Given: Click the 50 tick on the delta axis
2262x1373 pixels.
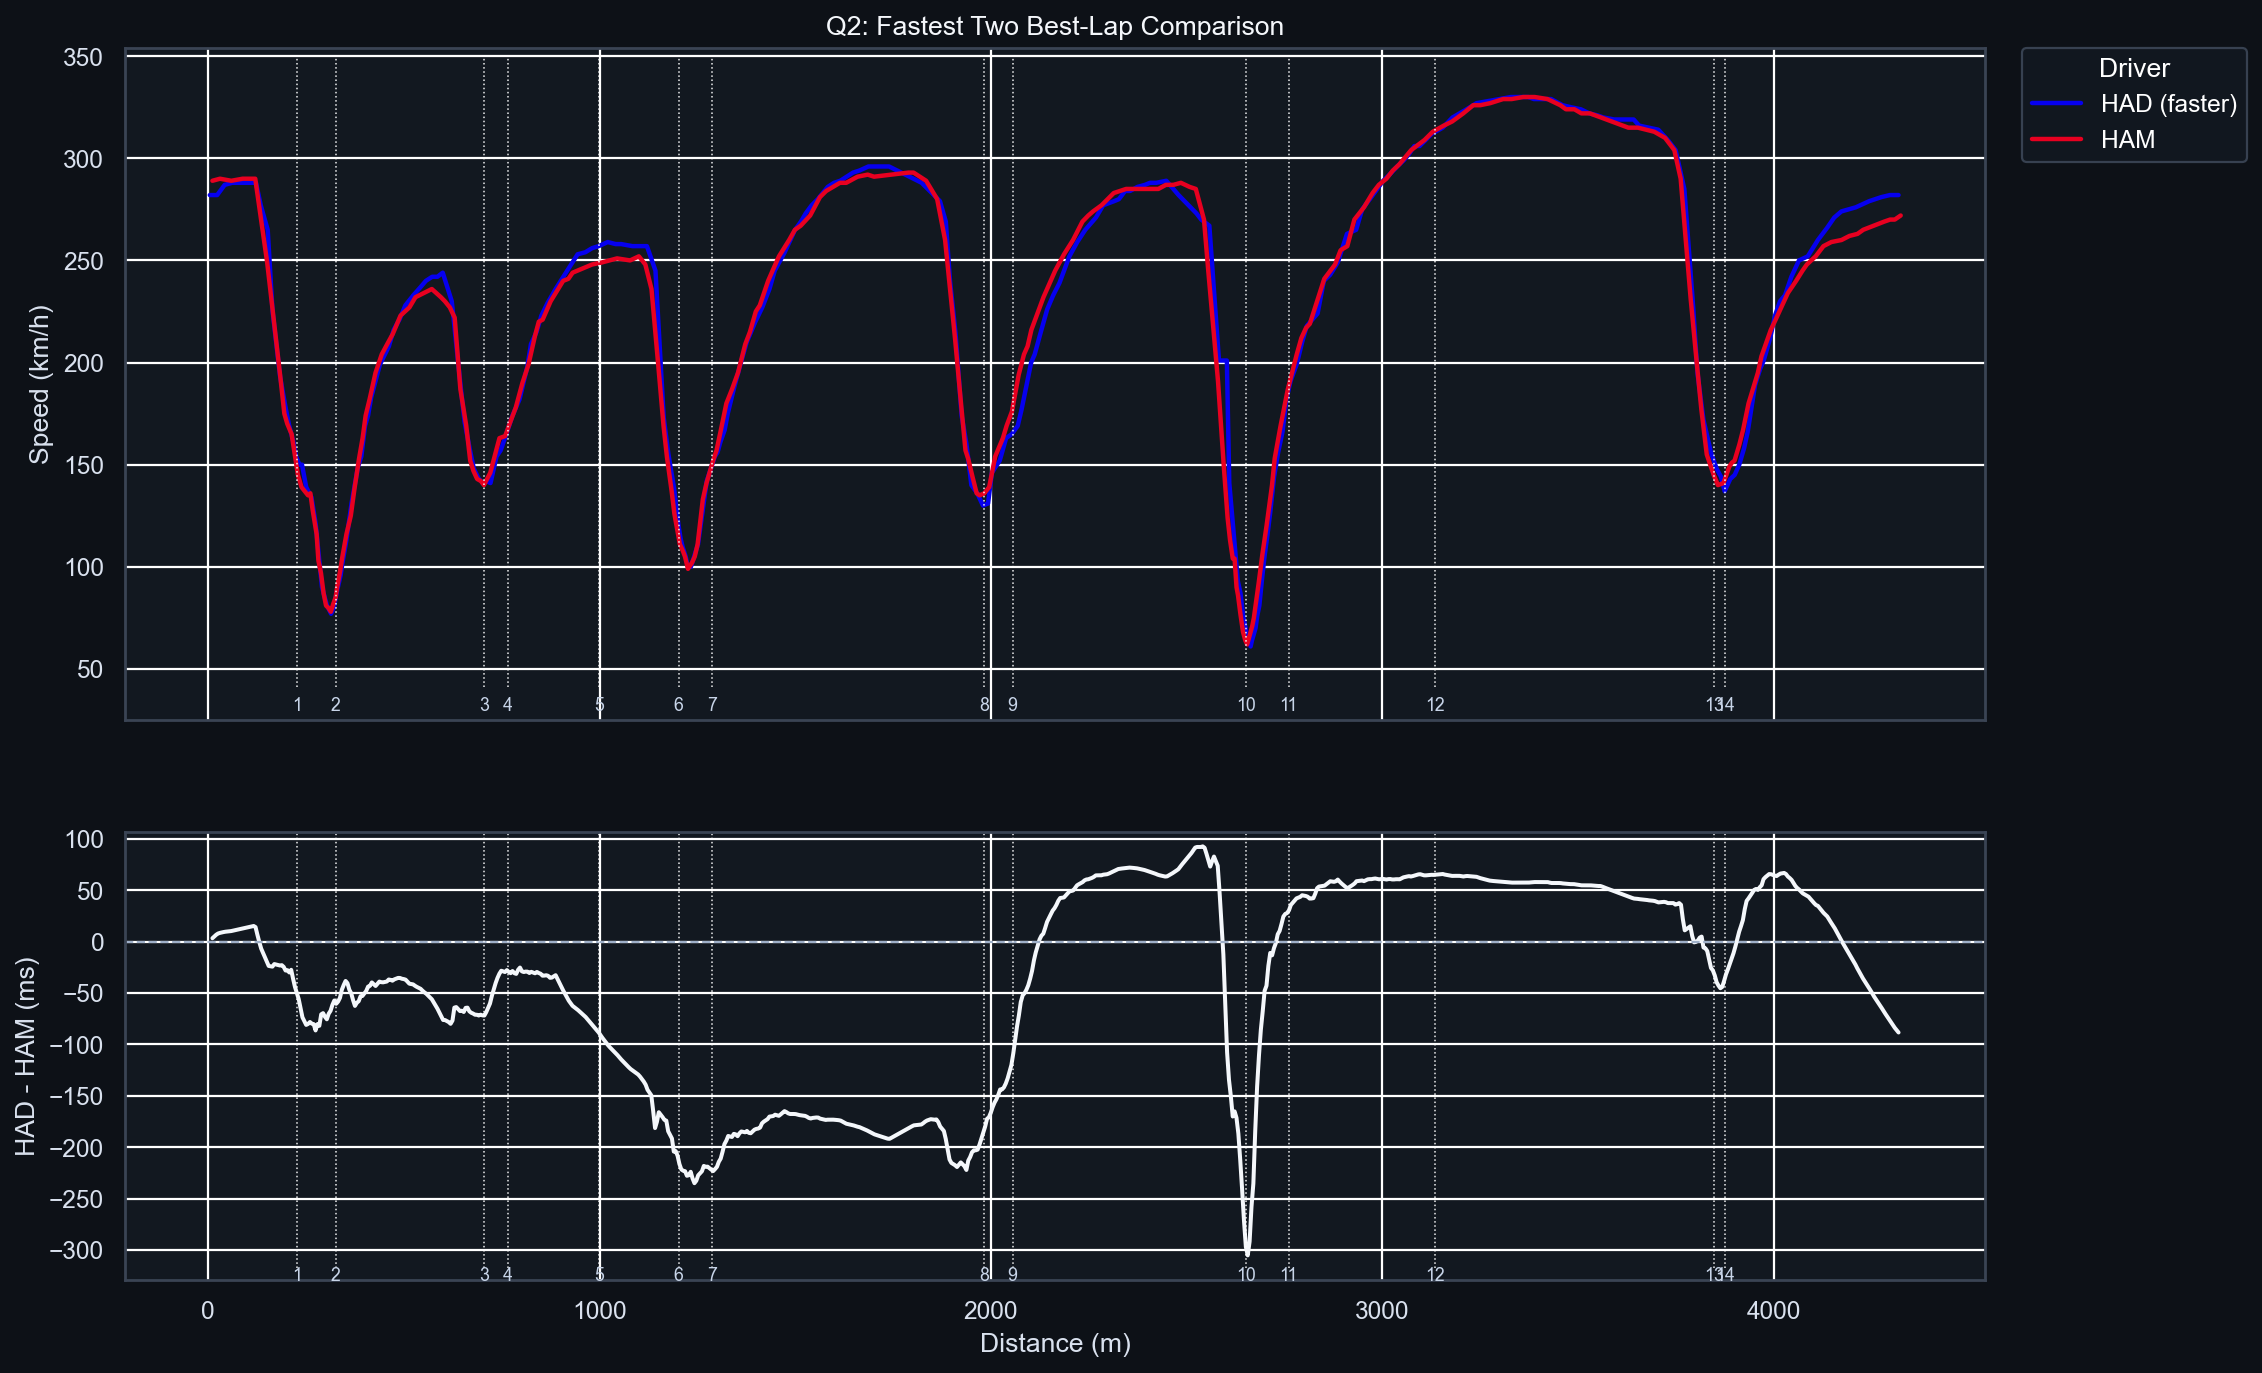Looking at the screenshot, I should [x=90, y=891].
